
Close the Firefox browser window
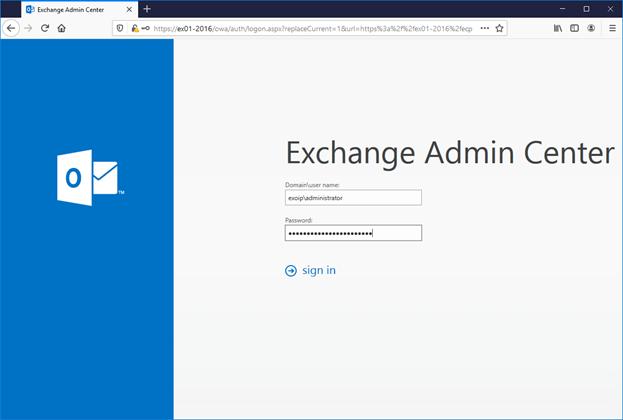pos(610,9)
